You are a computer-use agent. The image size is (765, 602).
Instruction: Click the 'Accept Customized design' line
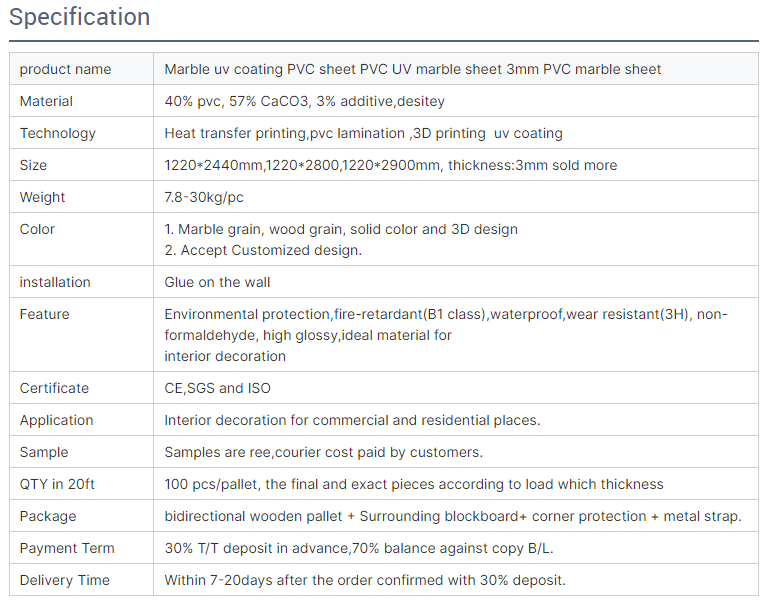click(263, 251)
